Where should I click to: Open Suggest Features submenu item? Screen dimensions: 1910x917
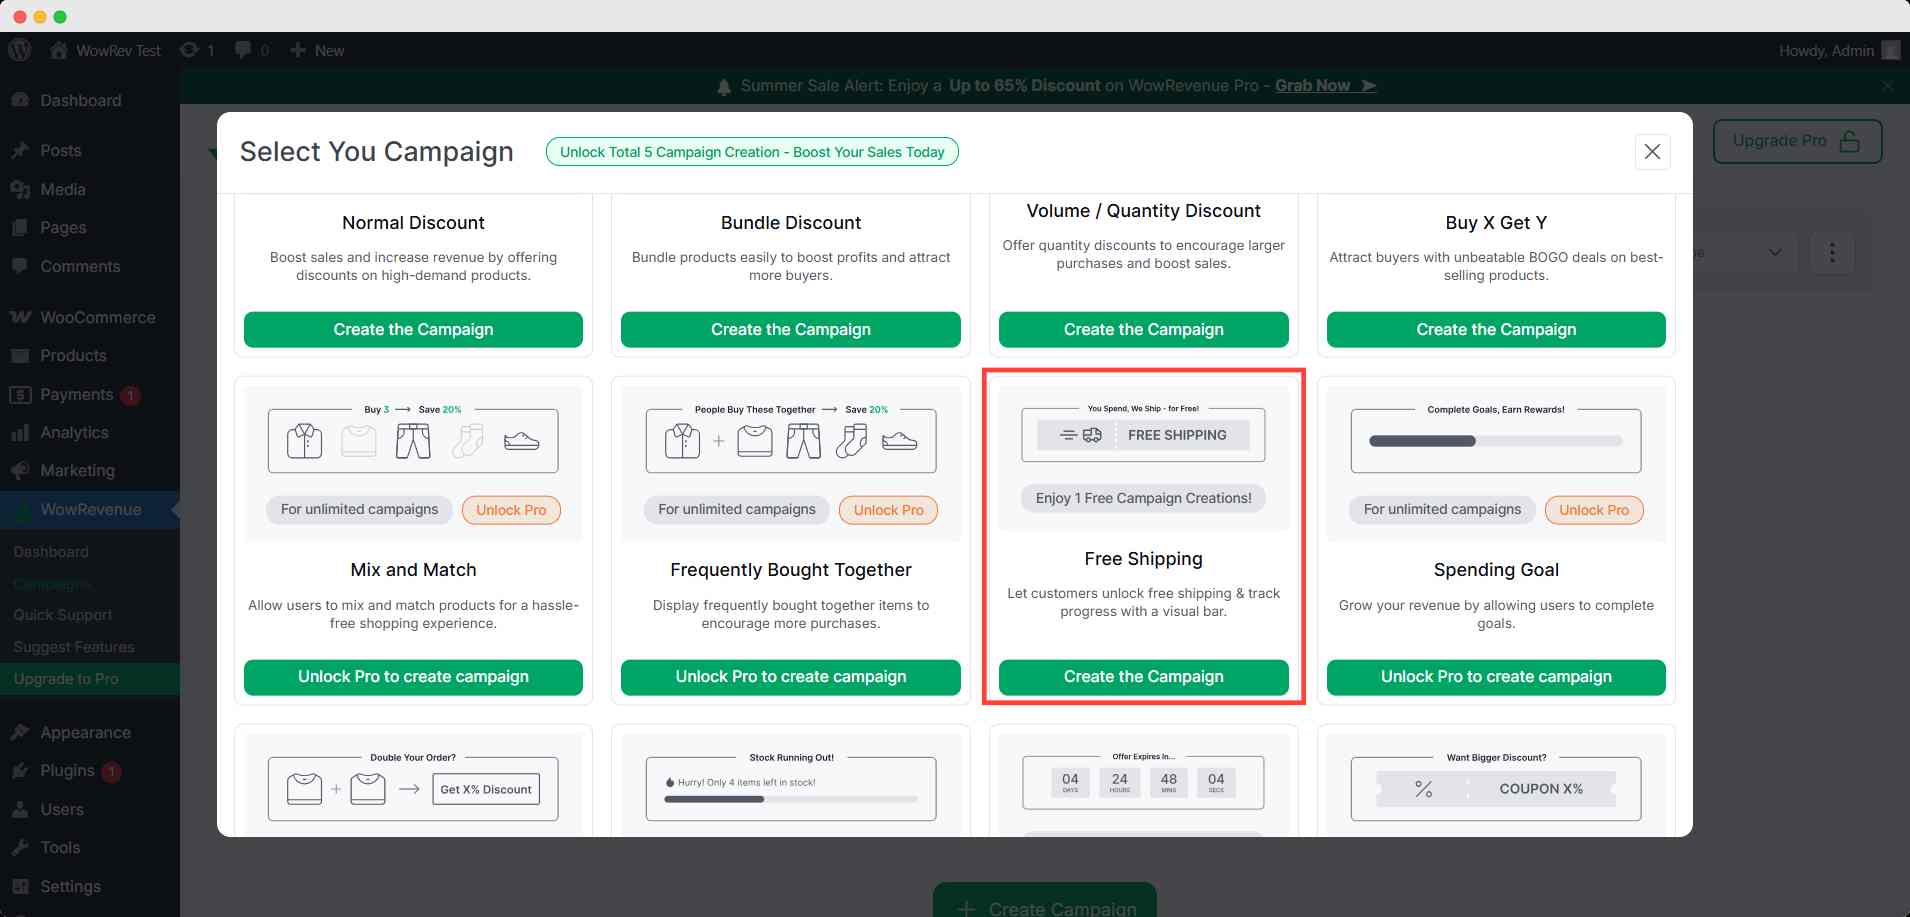coord(73,647)
